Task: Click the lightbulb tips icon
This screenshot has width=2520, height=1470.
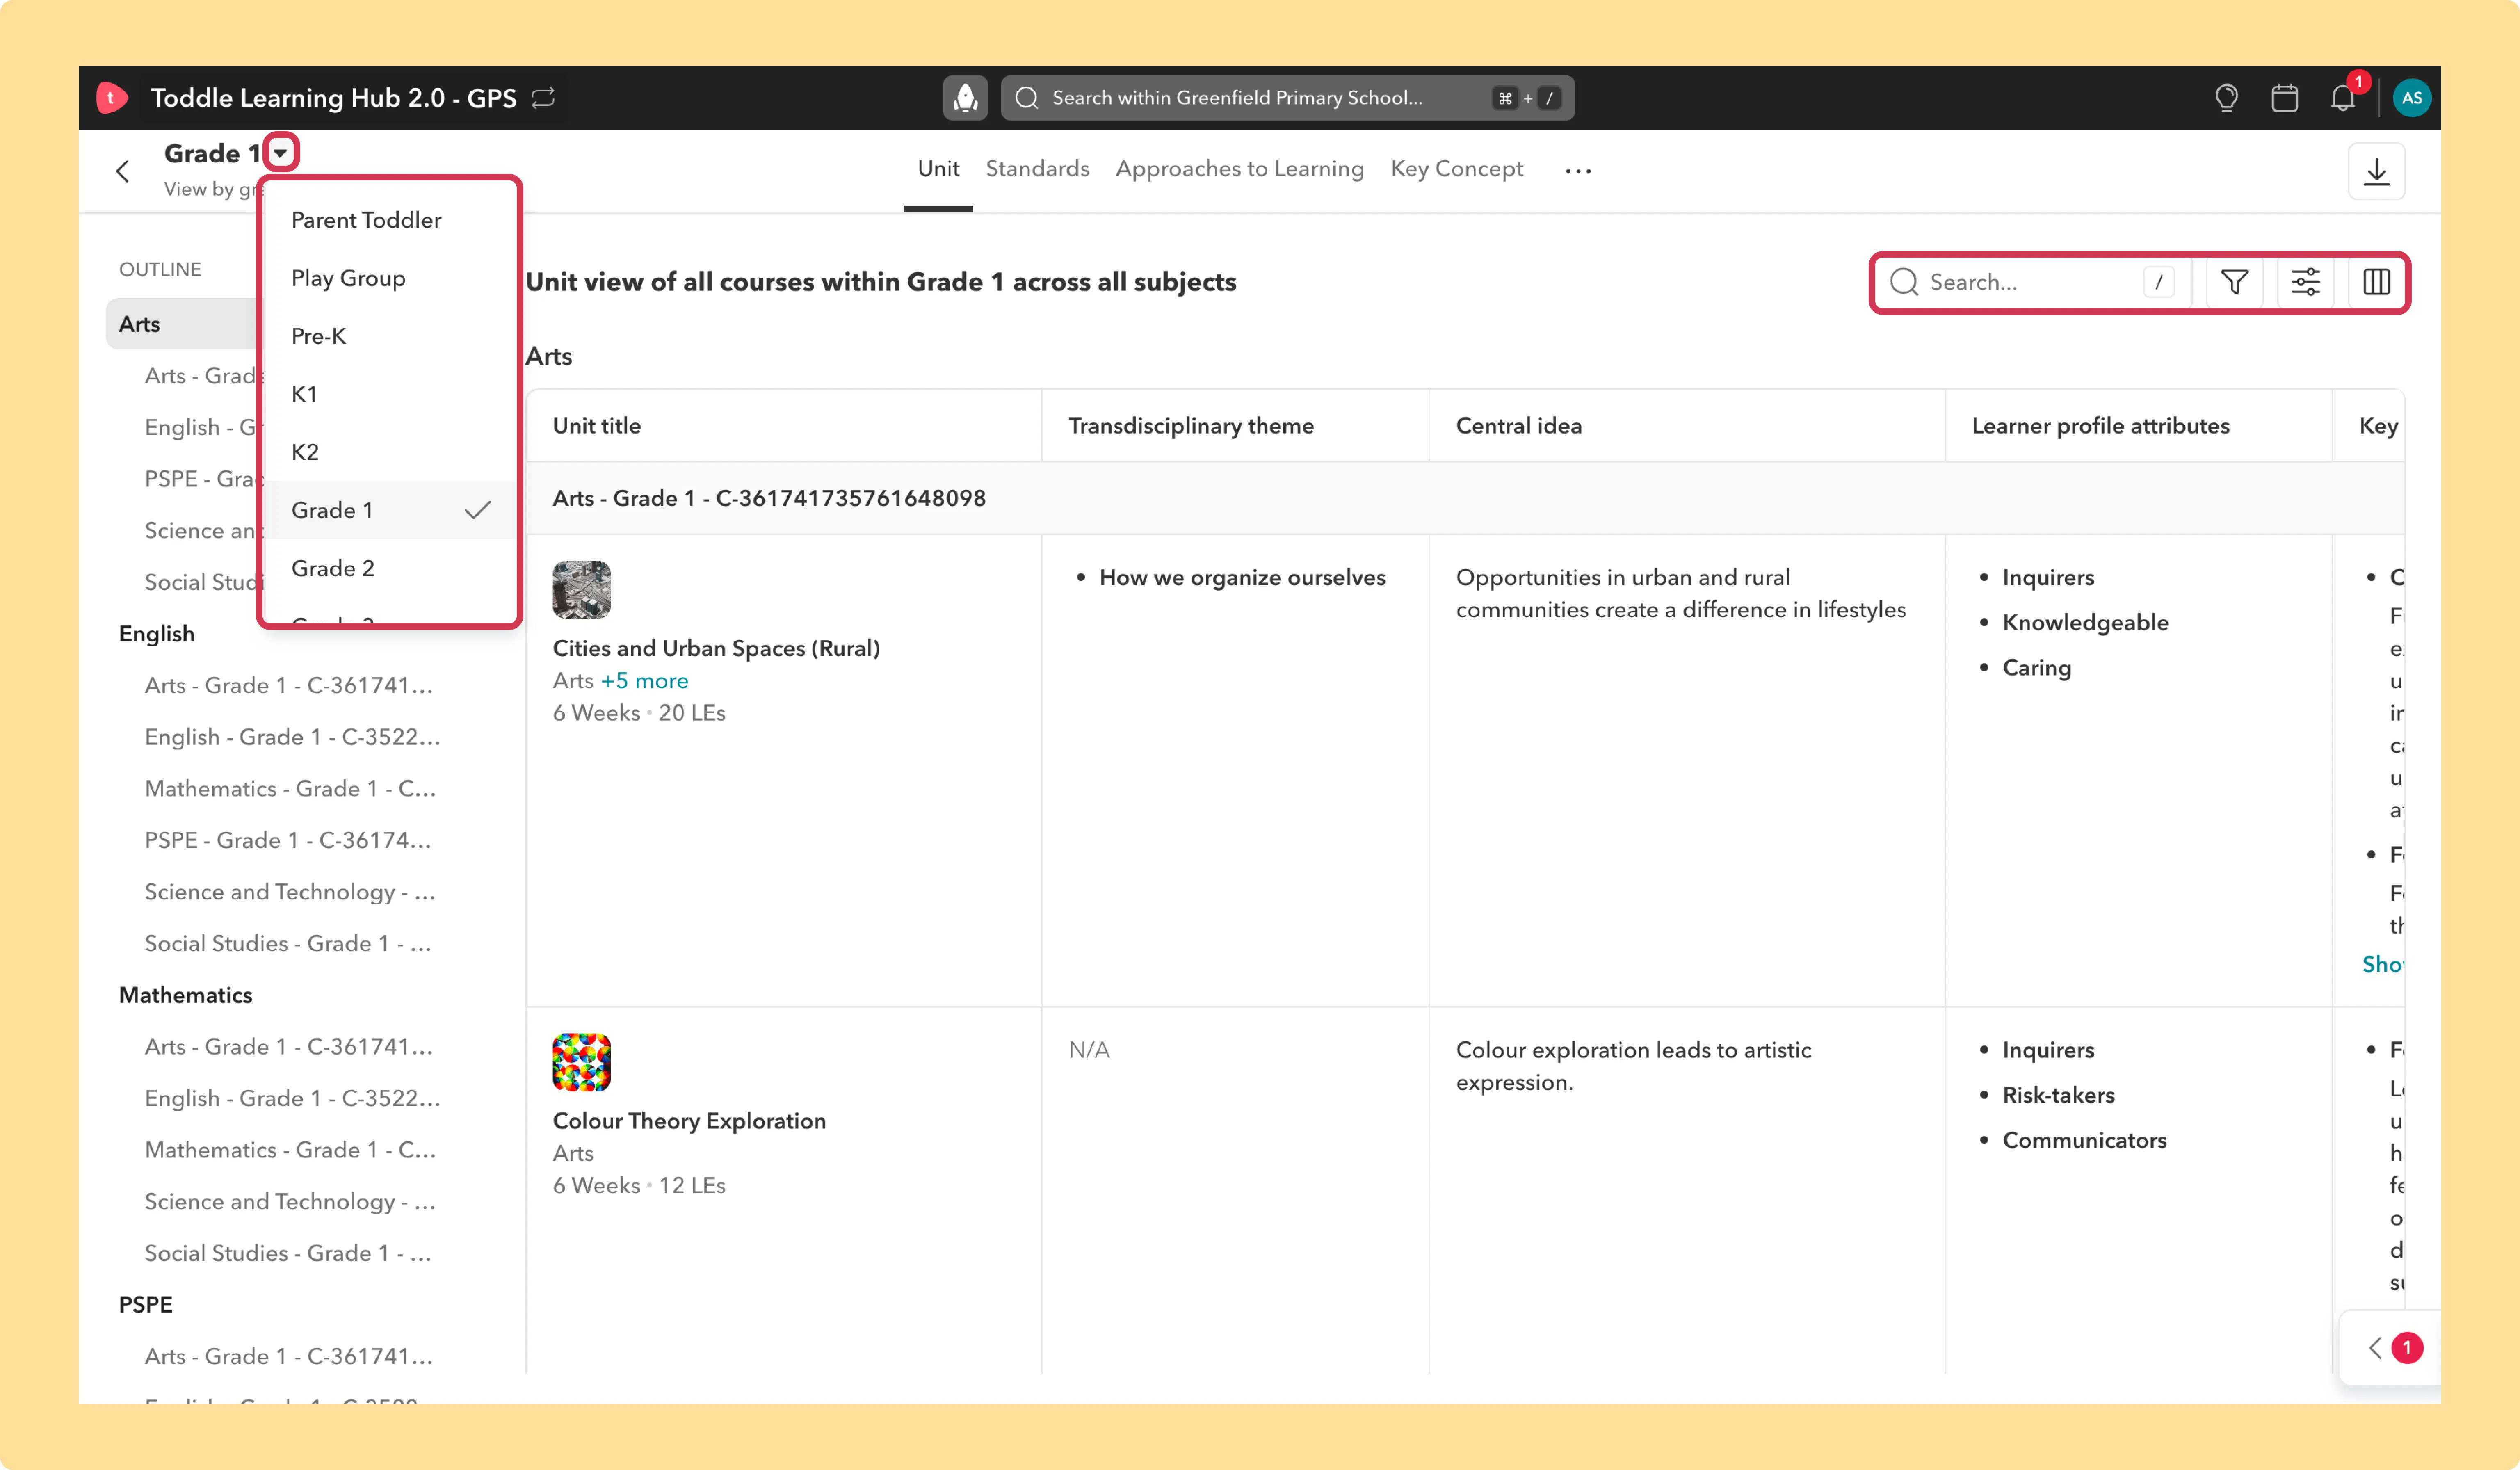Action: pos(2226,98)
